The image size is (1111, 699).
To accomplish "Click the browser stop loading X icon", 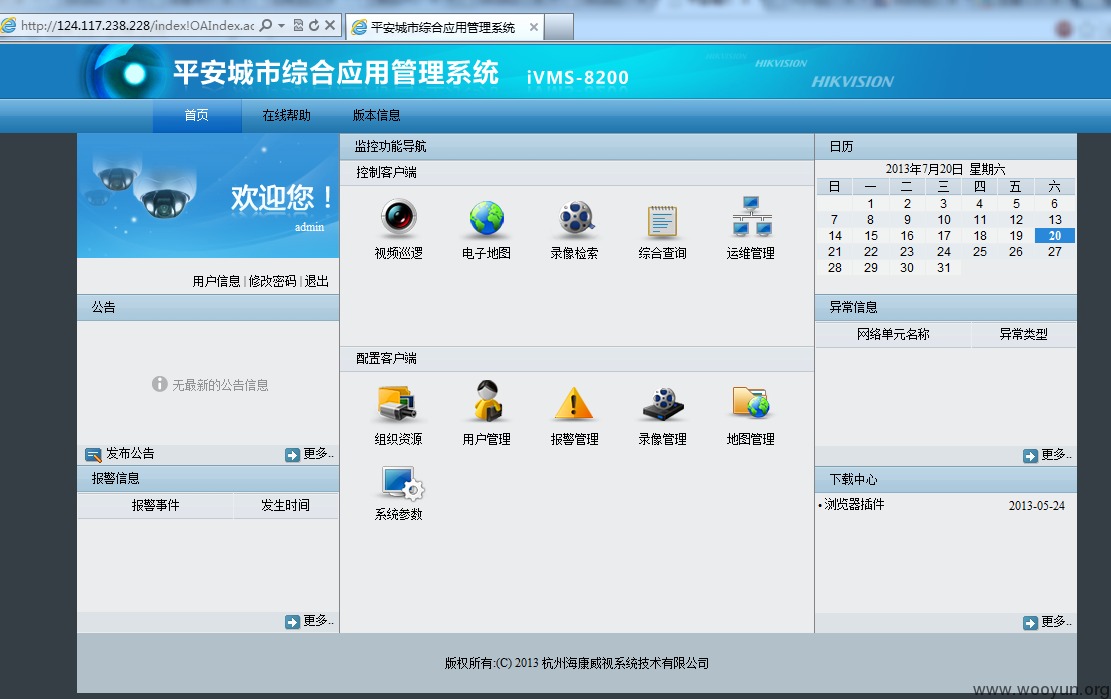I will coord(329,25).
